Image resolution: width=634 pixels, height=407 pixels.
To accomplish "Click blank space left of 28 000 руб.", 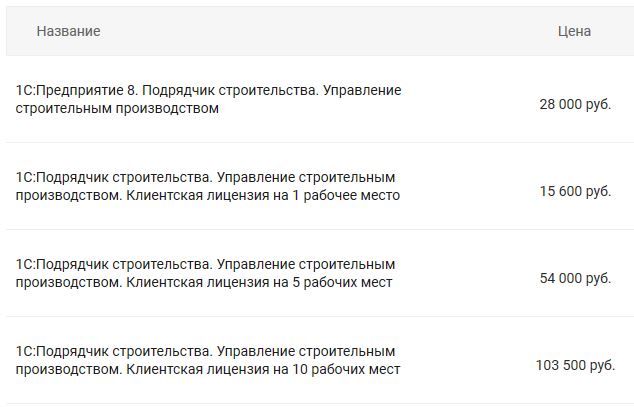I will coord(470,104).
